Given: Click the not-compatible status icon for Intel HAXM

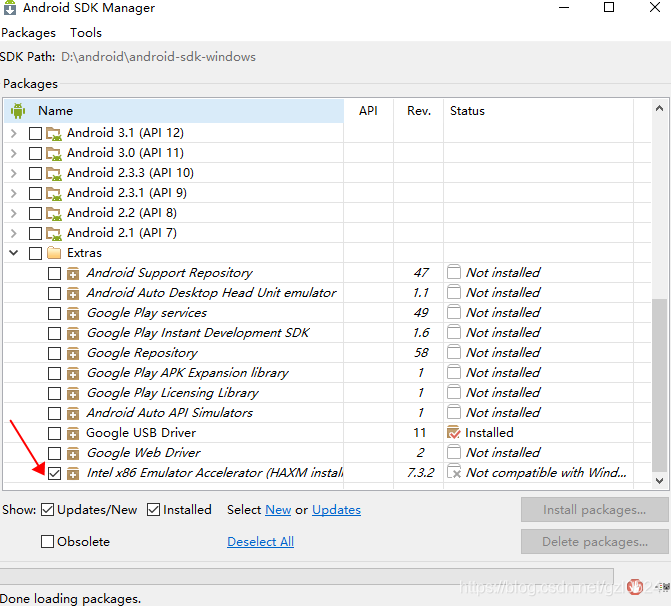Looking at the screenshot, I should [454, 472].
